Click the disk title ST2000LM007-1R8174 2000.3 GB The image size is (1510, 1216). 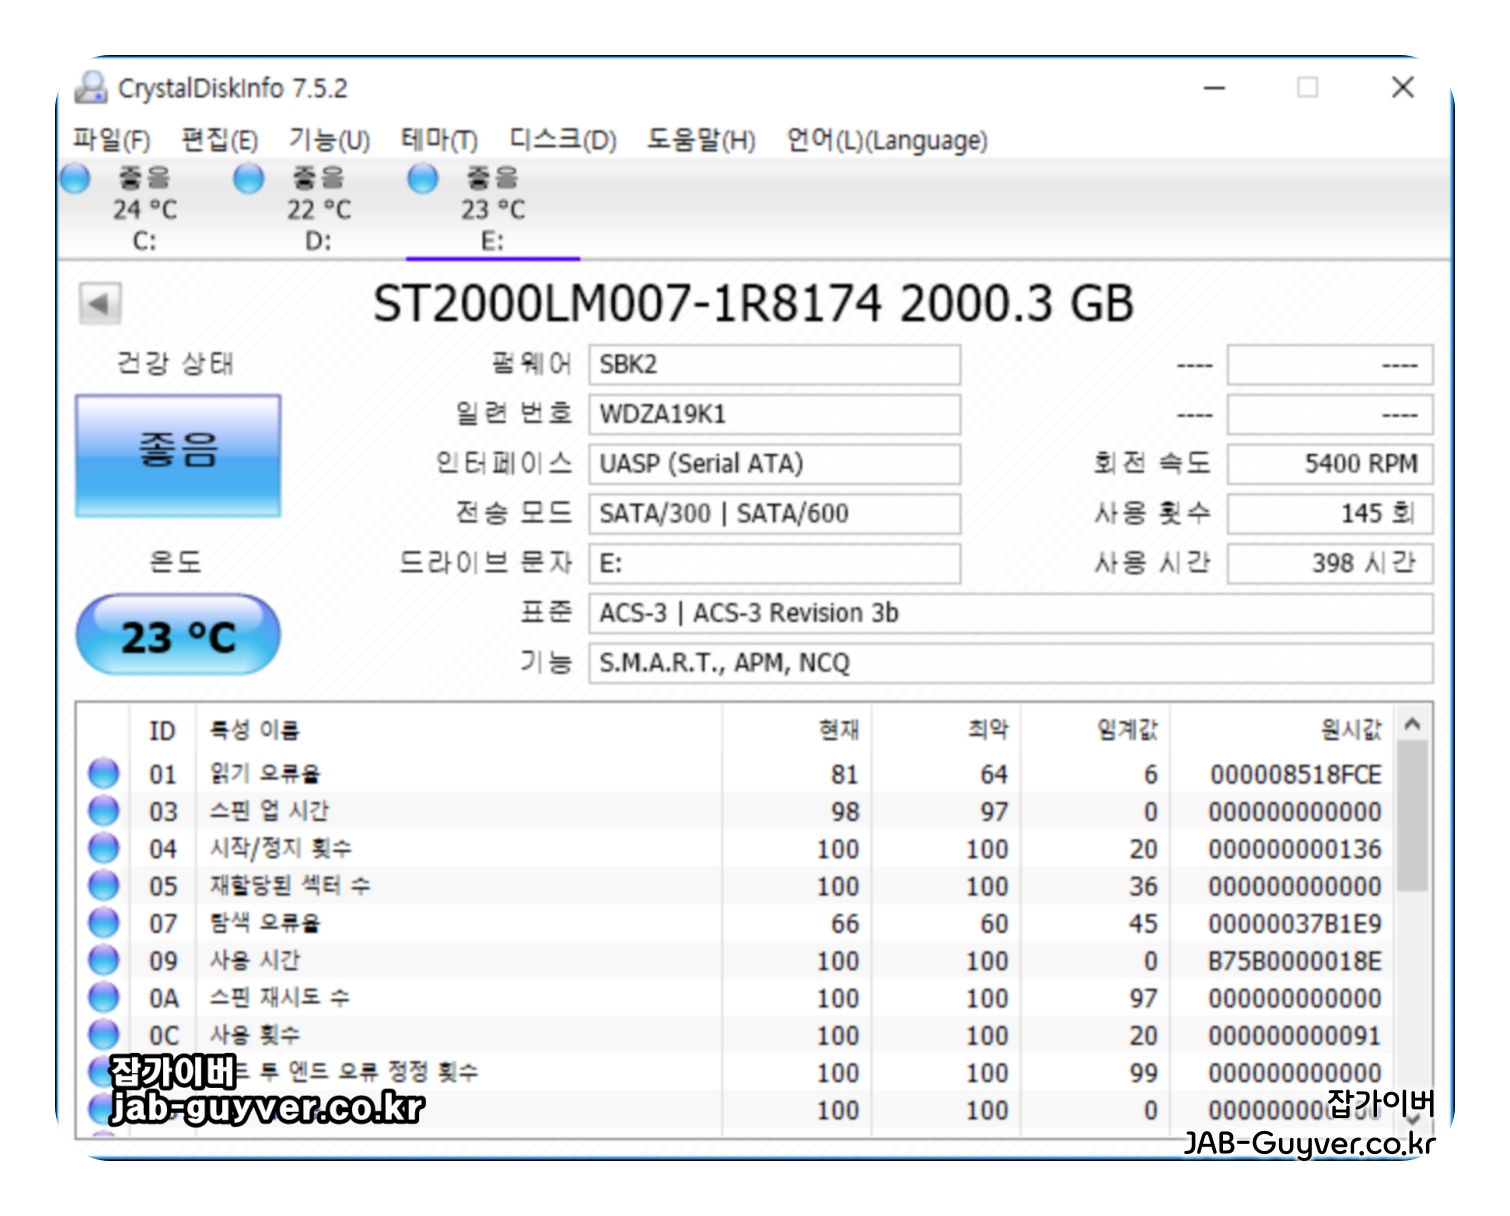coord(753,303)
